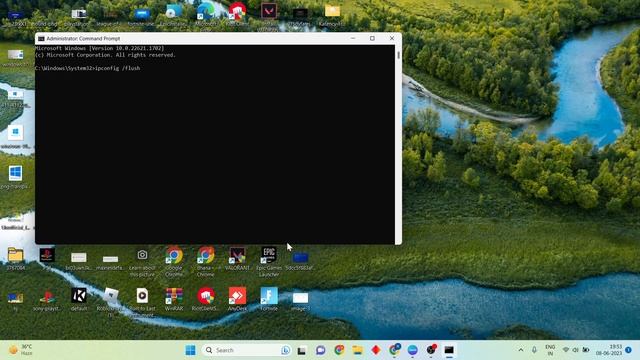Open File Explorer from the taskbar
The image size is (640, 360).
click(358, 350)
